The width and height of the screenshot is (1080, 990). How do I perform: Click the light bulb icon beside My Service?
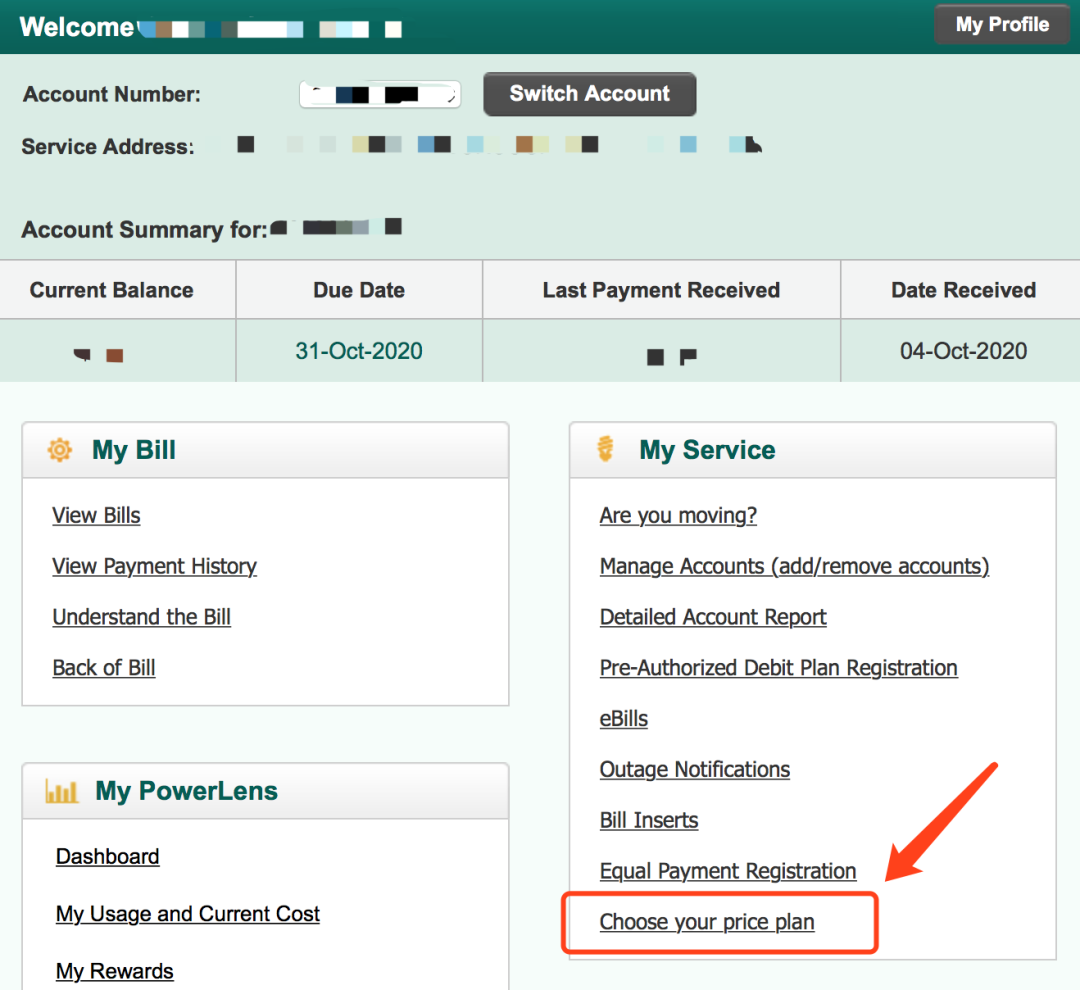[x=605, y=449]
